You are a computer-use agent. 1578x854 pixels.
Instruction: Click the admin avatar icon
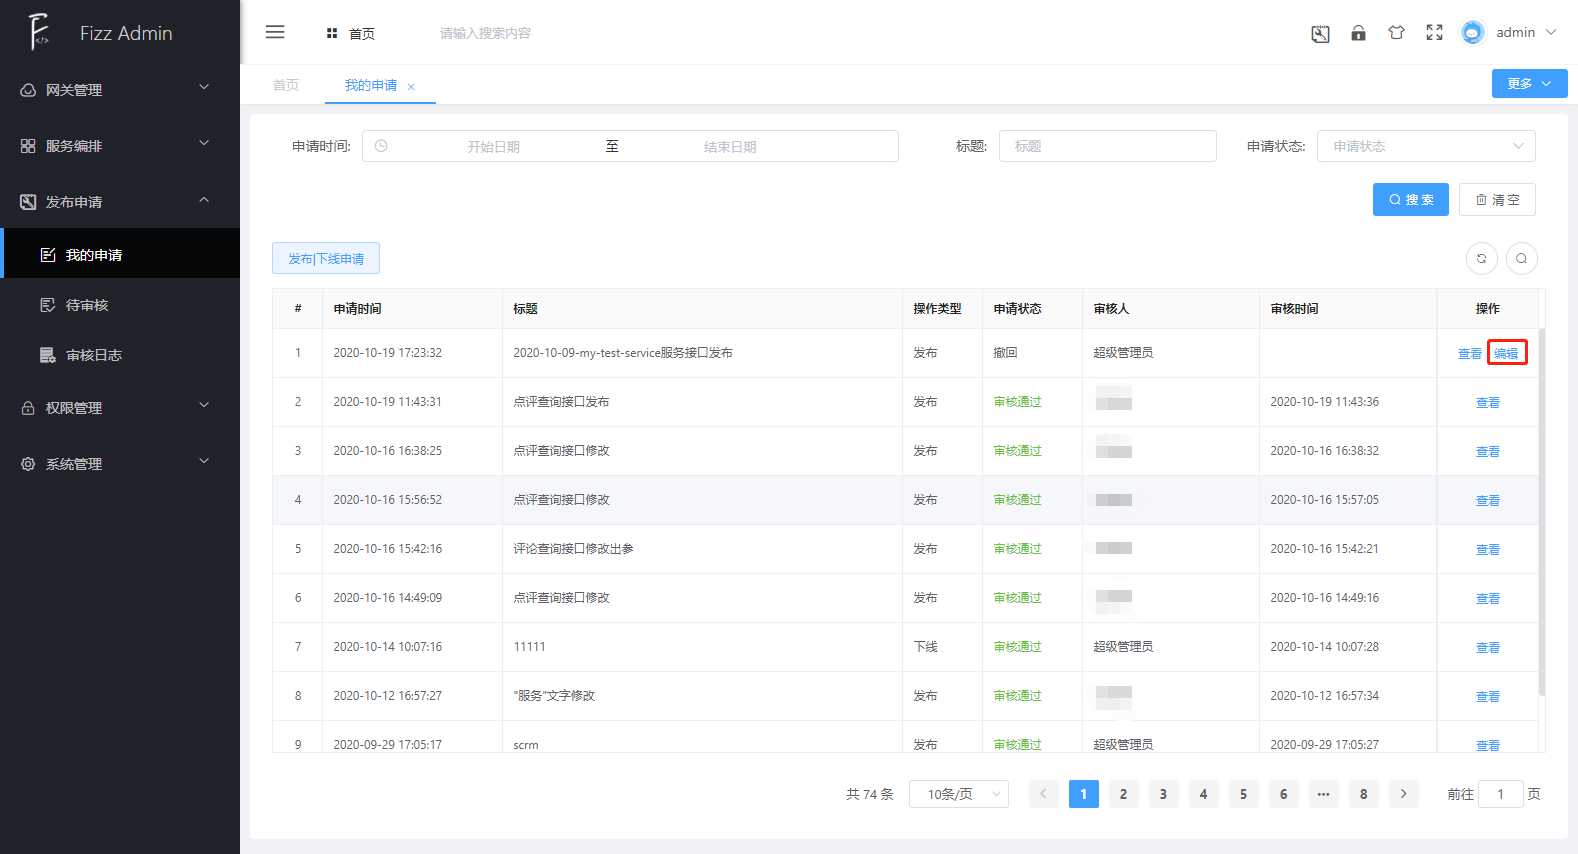[x=1472, y=32]
